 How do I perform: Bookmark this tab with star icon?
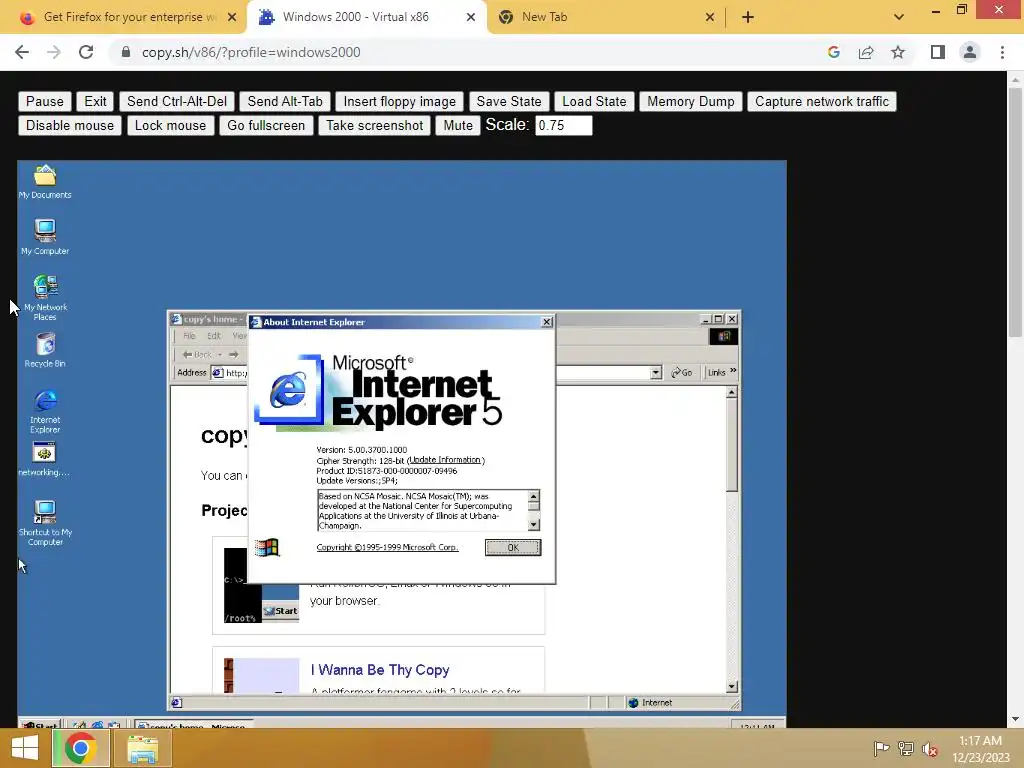point(898,52)
